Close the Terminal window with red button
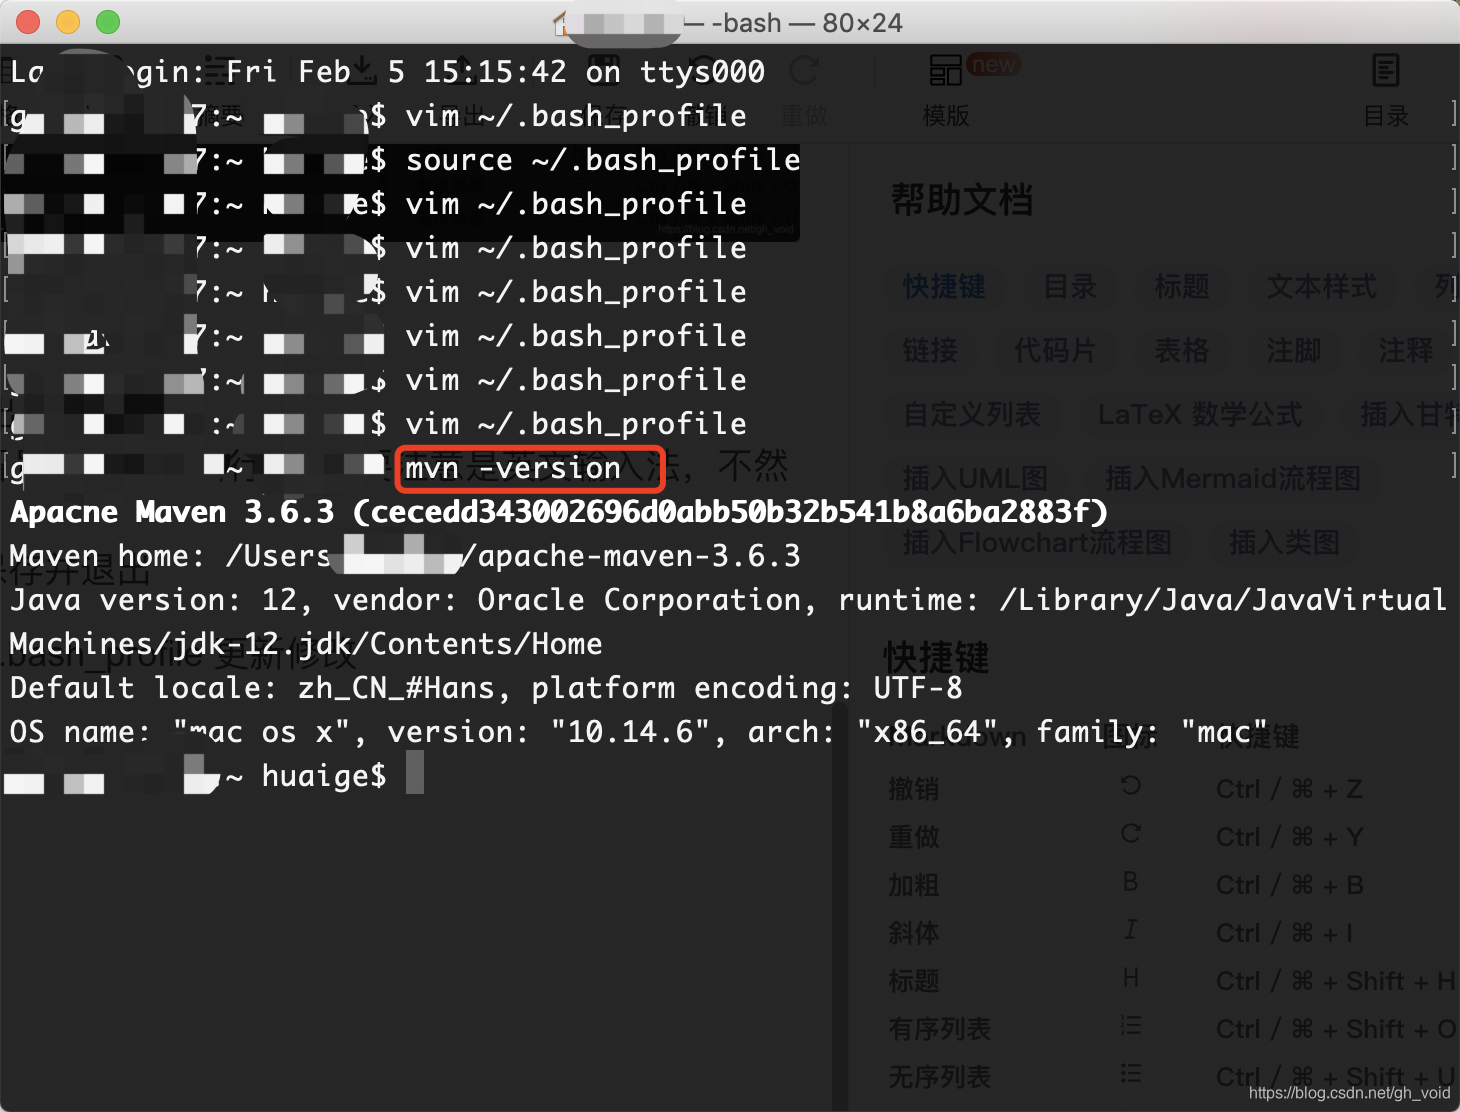This screenshot has width=1460, height=1112. (28, 22)
